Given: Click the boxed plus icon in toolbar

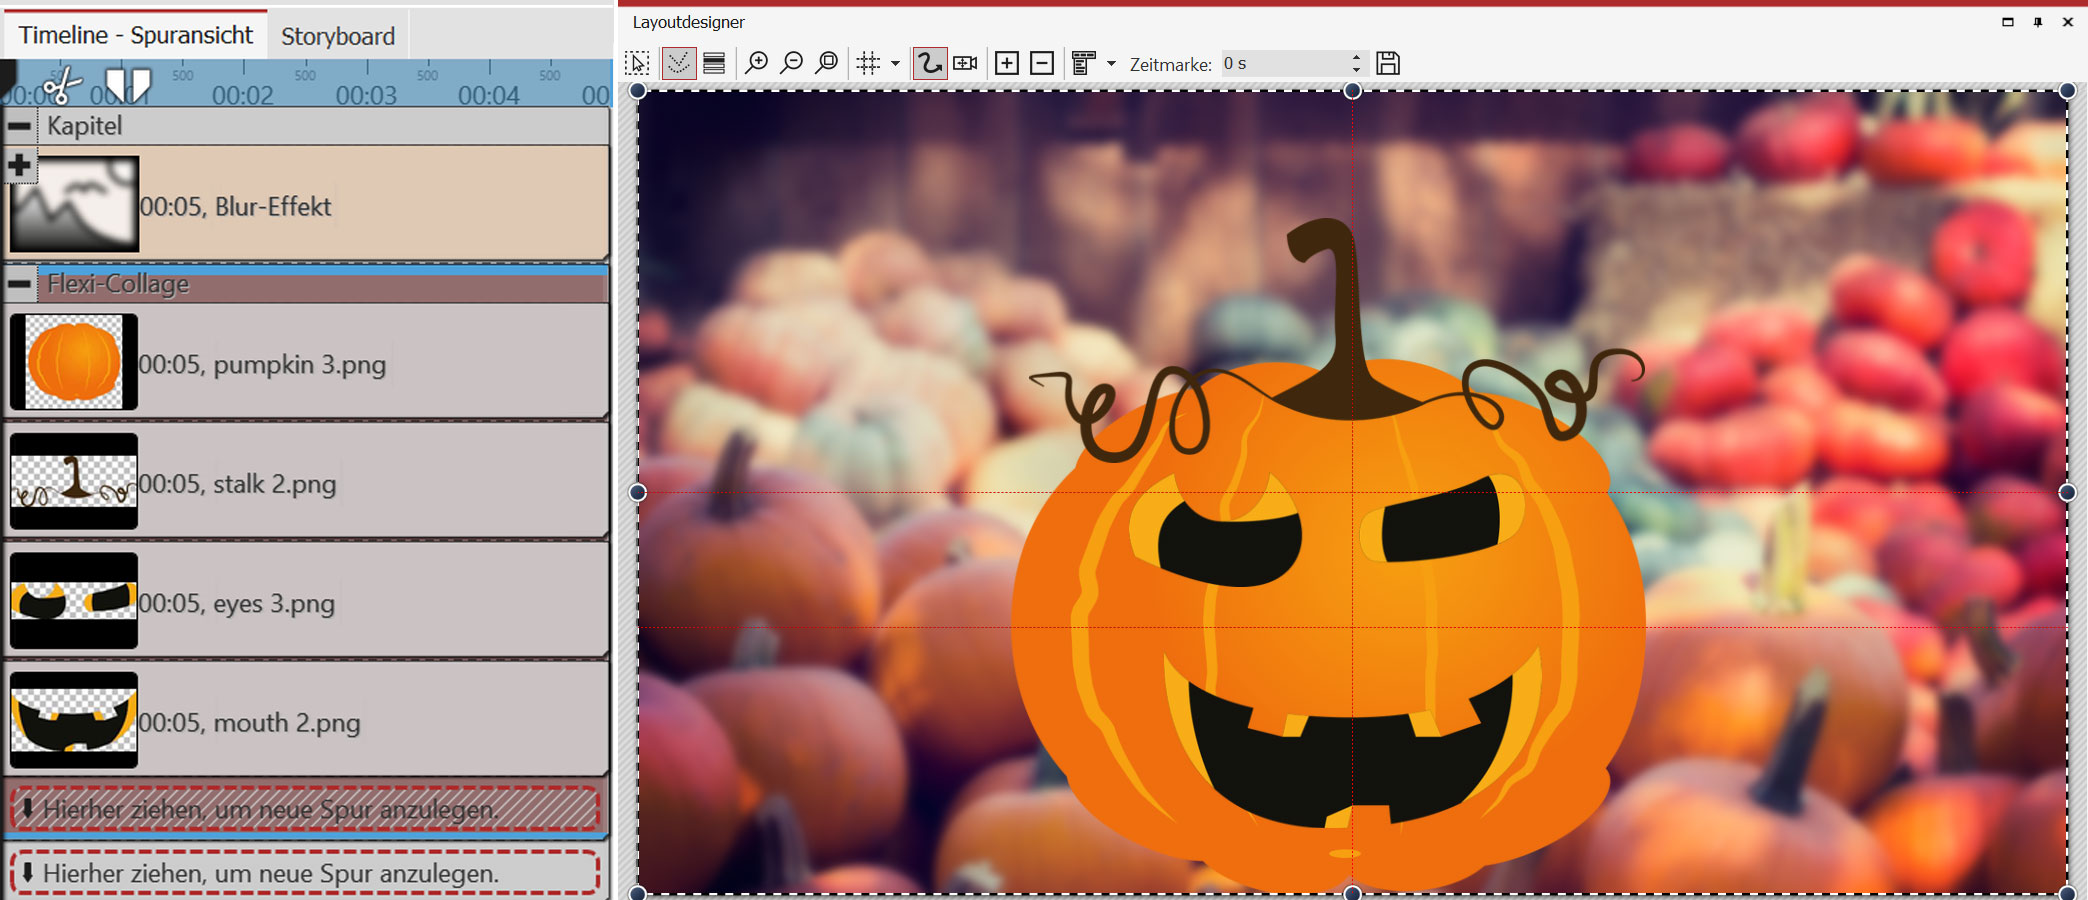Looking at the screenshot, I should pyautogui.click(x=1007, y=63).
